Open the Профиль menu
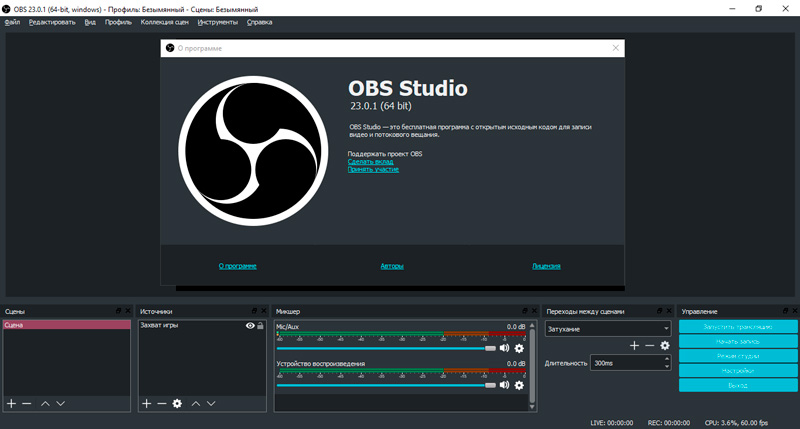Screen dimensions: 800x429 (x=118, y=22)
